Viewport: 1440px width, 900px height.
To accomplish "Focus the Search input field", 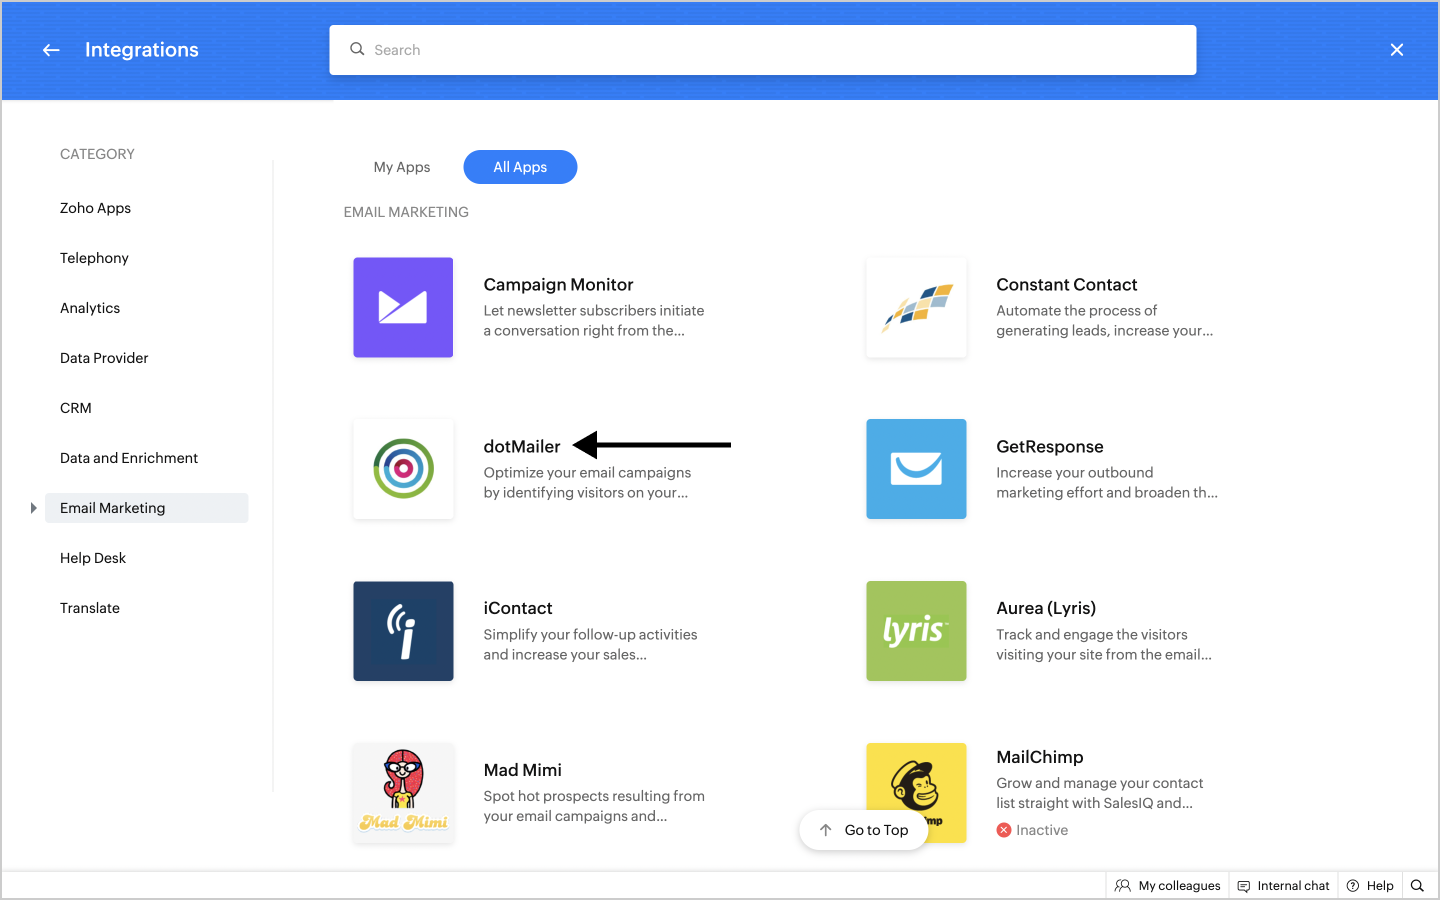I will click(763, 50).
